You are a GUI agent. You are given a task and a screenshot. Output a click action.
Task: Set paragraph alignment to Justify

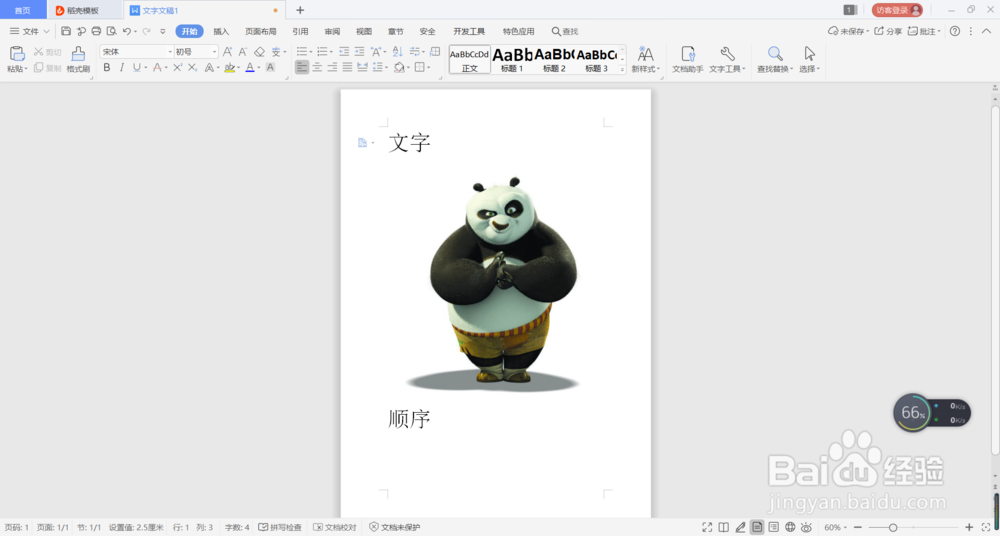point(348,67)
